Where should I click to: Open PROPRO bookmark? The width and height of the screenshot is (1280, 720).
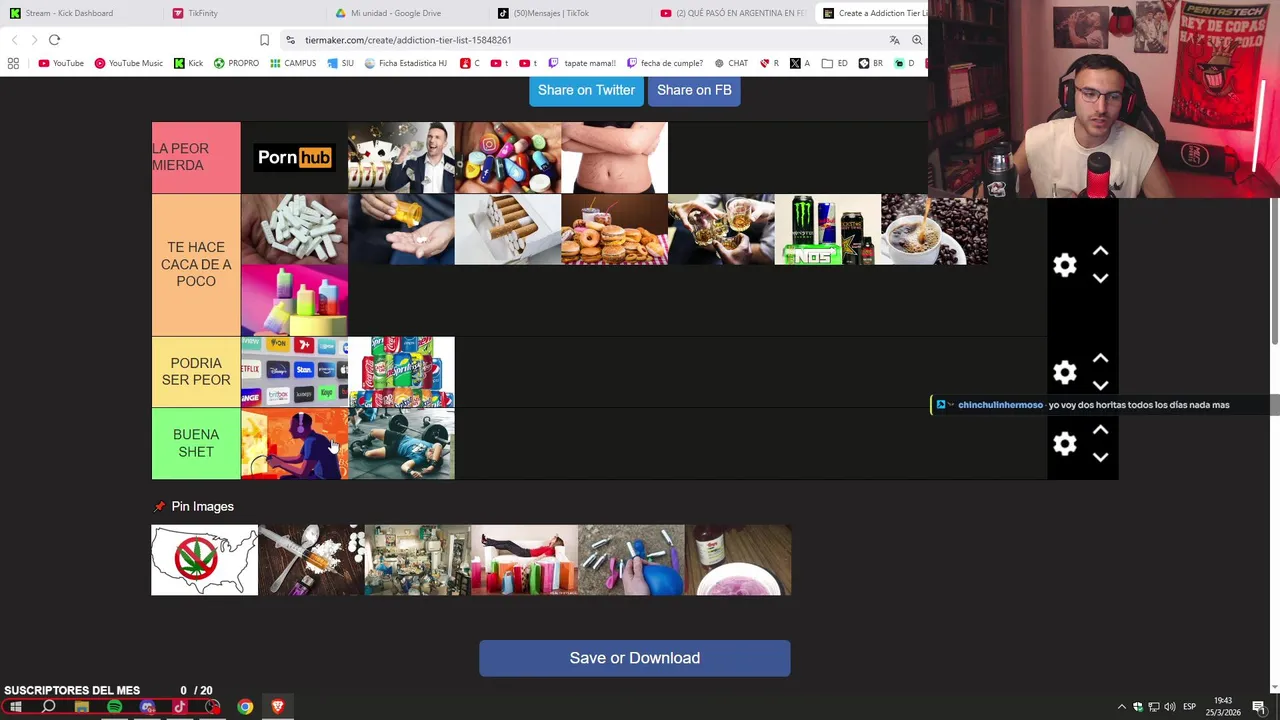(x=236, y=63)
